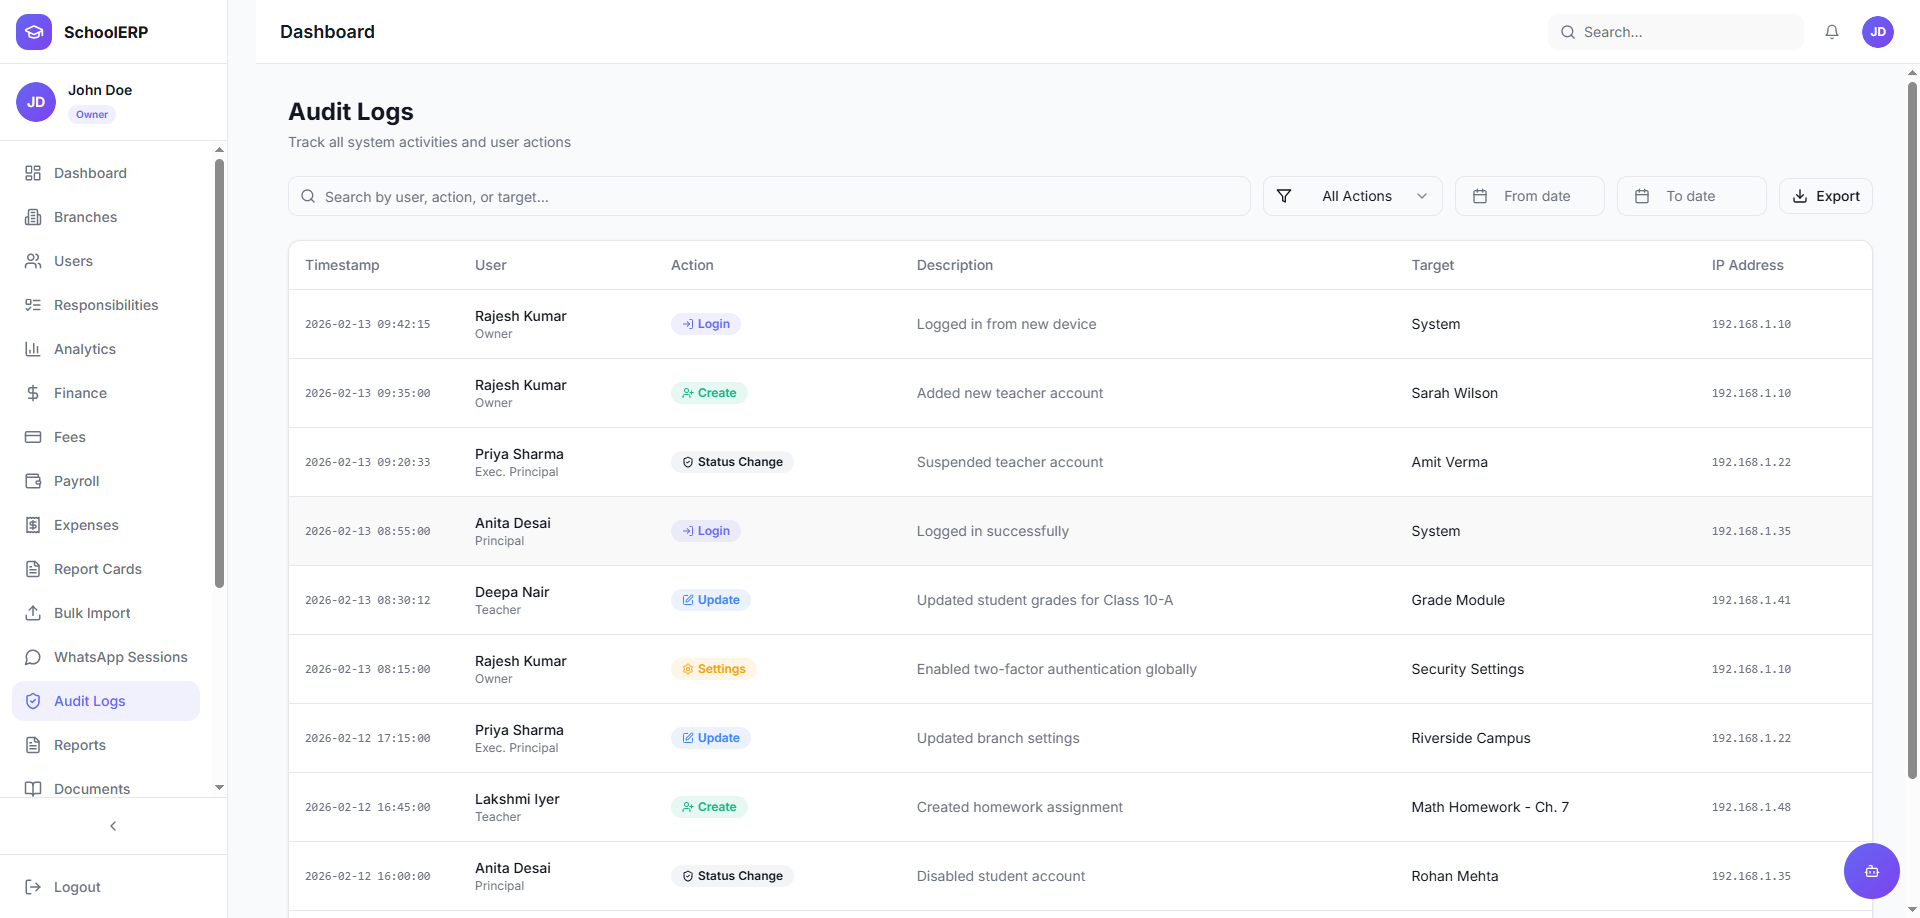Screen dimensions: 1920x918
Task: Click the sidebar scroll-up arrow
Action: [219, 150]
